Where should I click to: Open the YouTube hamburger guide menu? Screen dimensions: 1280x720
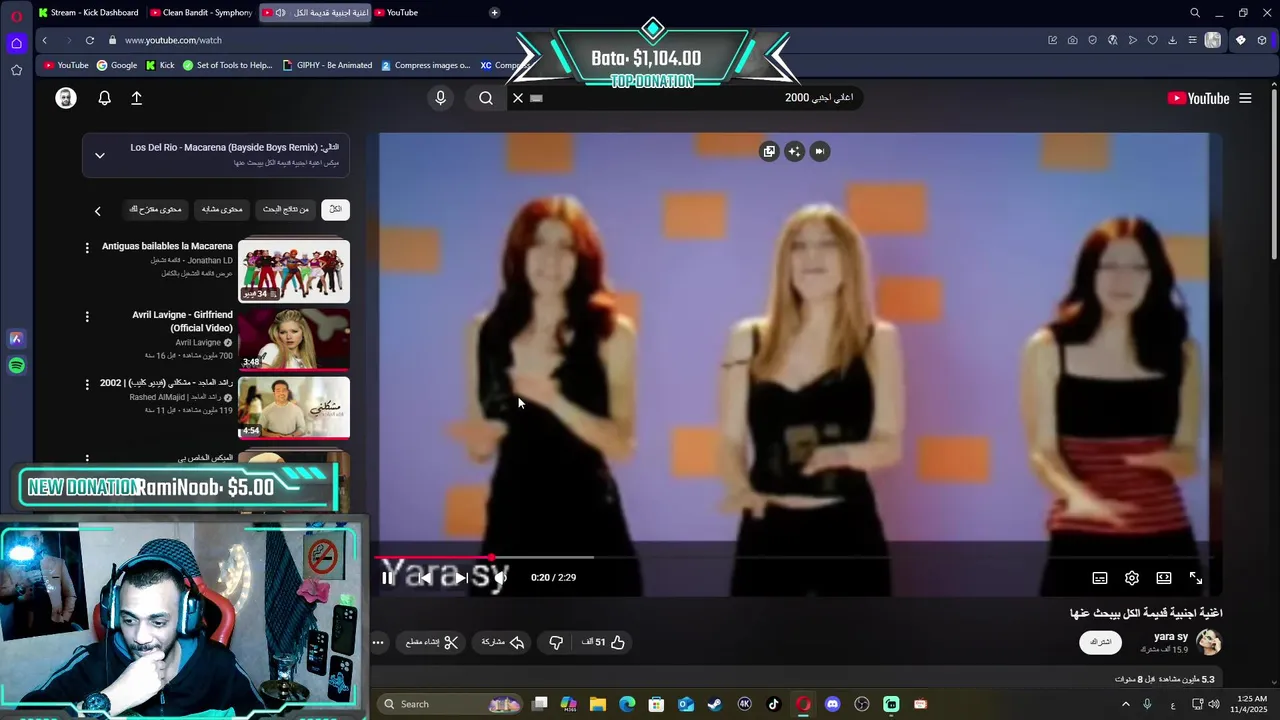coord(1245,98)
